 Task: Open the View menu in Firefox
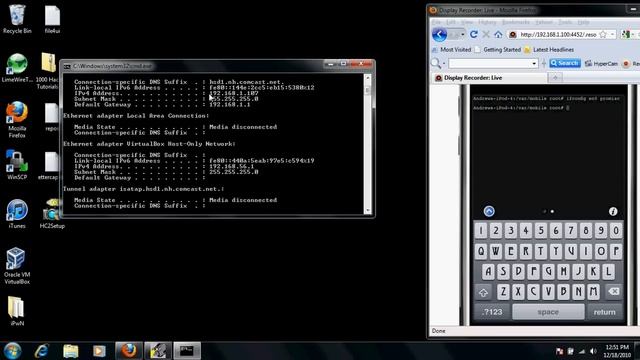[467, 22]
